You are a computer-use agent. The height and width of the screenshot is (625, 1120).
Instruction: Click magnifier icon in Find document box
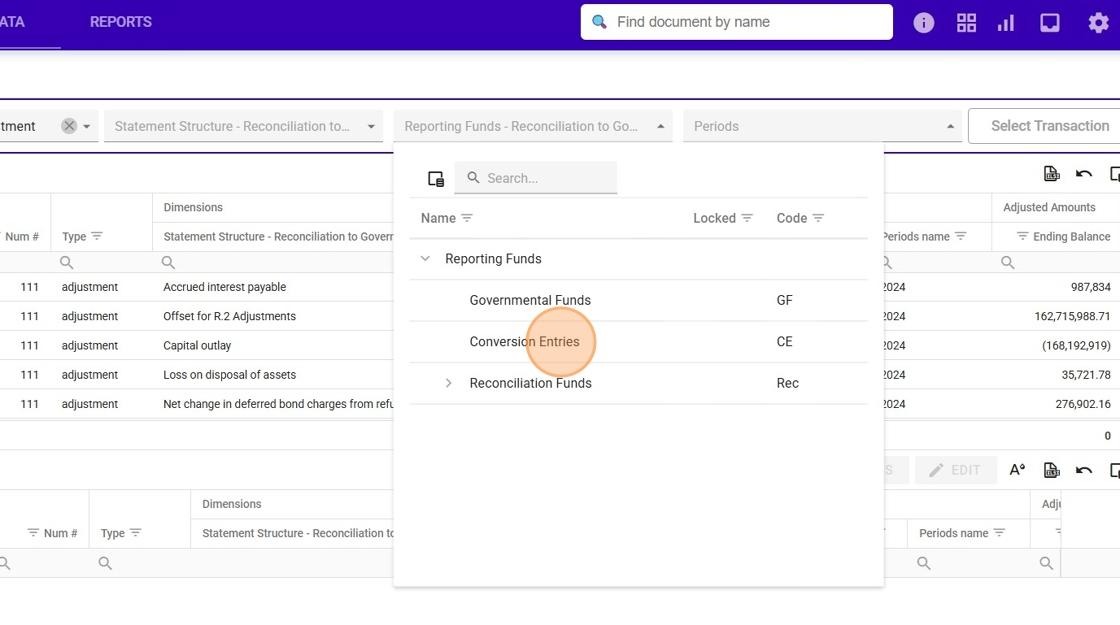point(599,22)
